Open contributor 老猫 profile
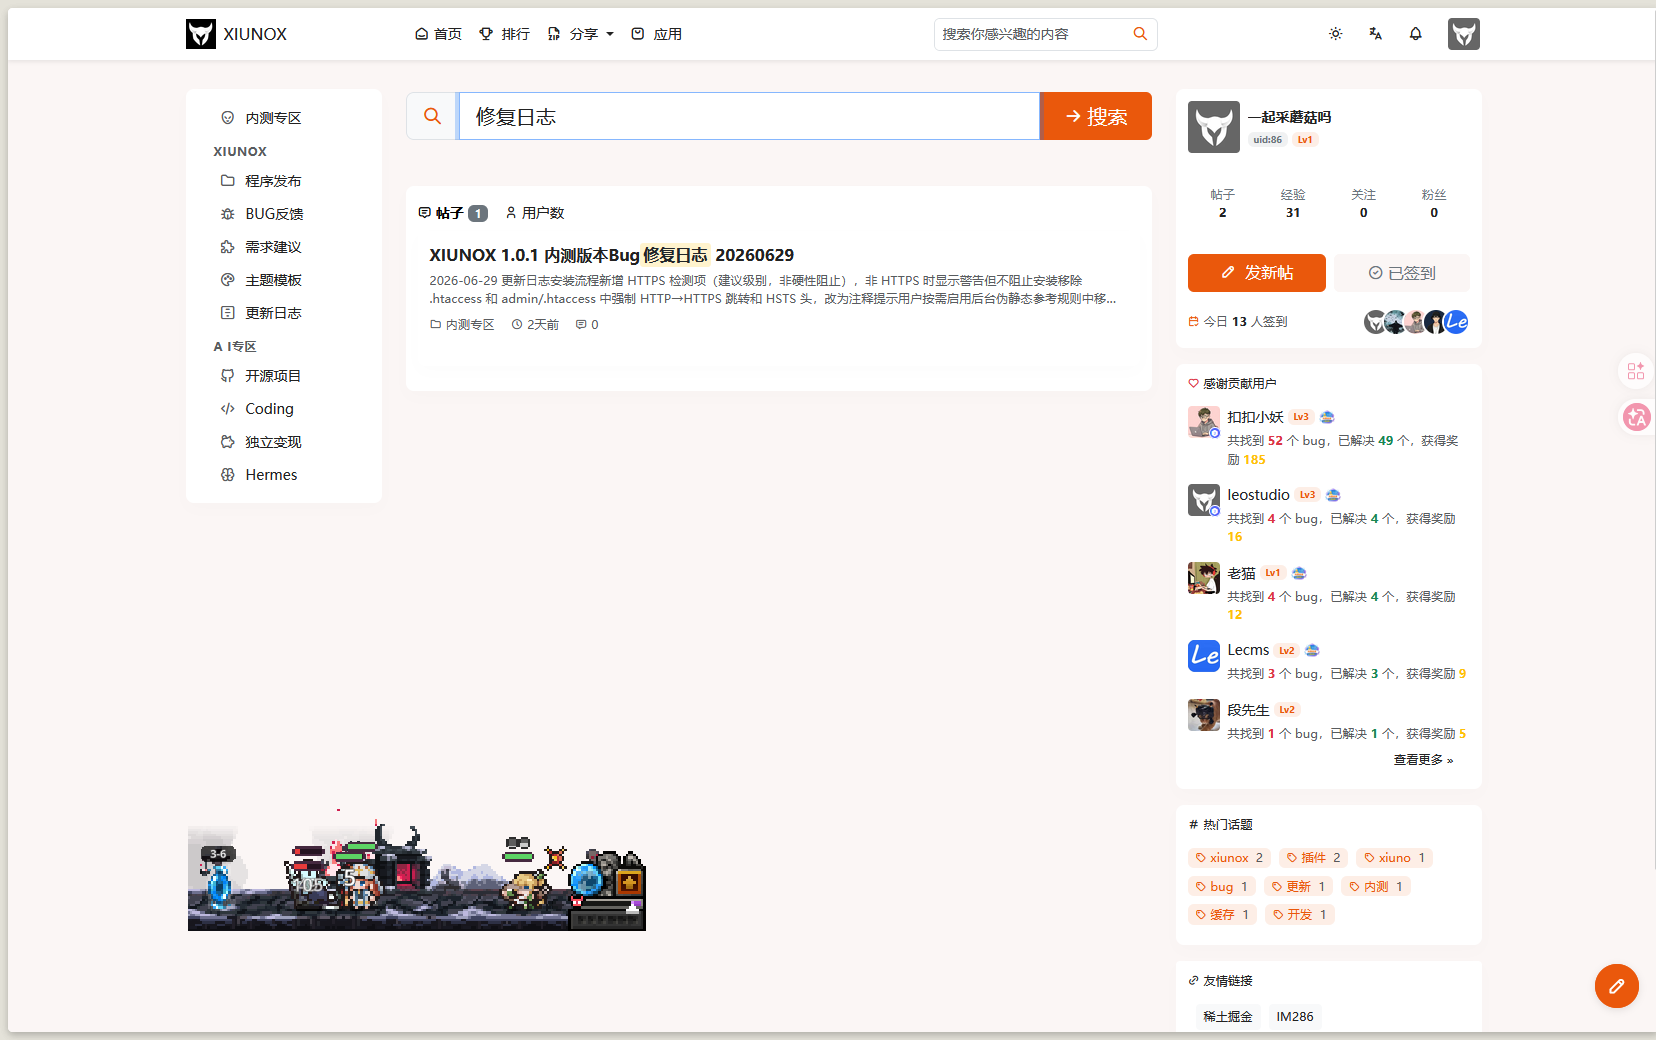The width and height of the screenshot is (1656, 1040). tap(1241, 573)
